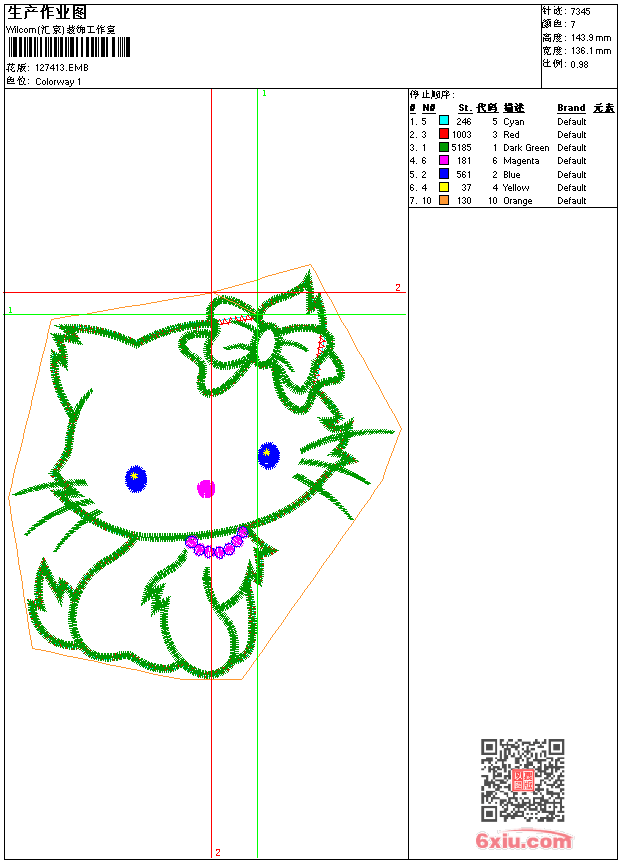Select the file name '127413.EMB'
Viewport: 620px width, 860px height.
61,67
